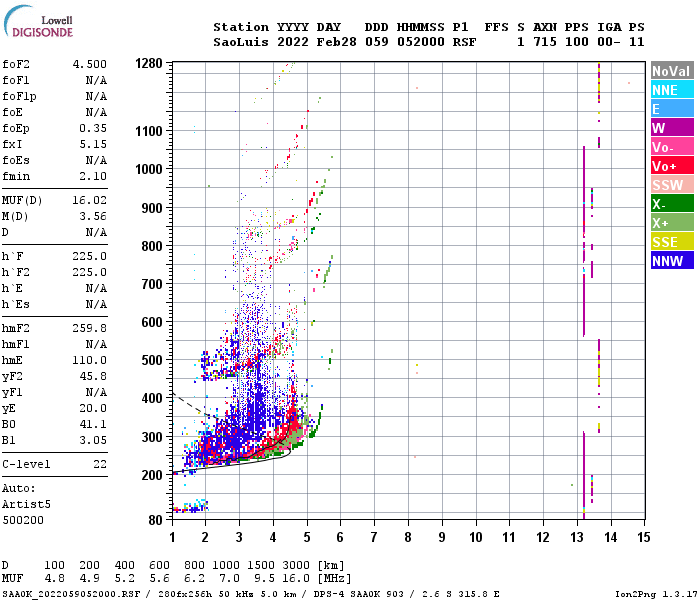Click the h`F2 value 225.0
700x600 pixels.
90,273
